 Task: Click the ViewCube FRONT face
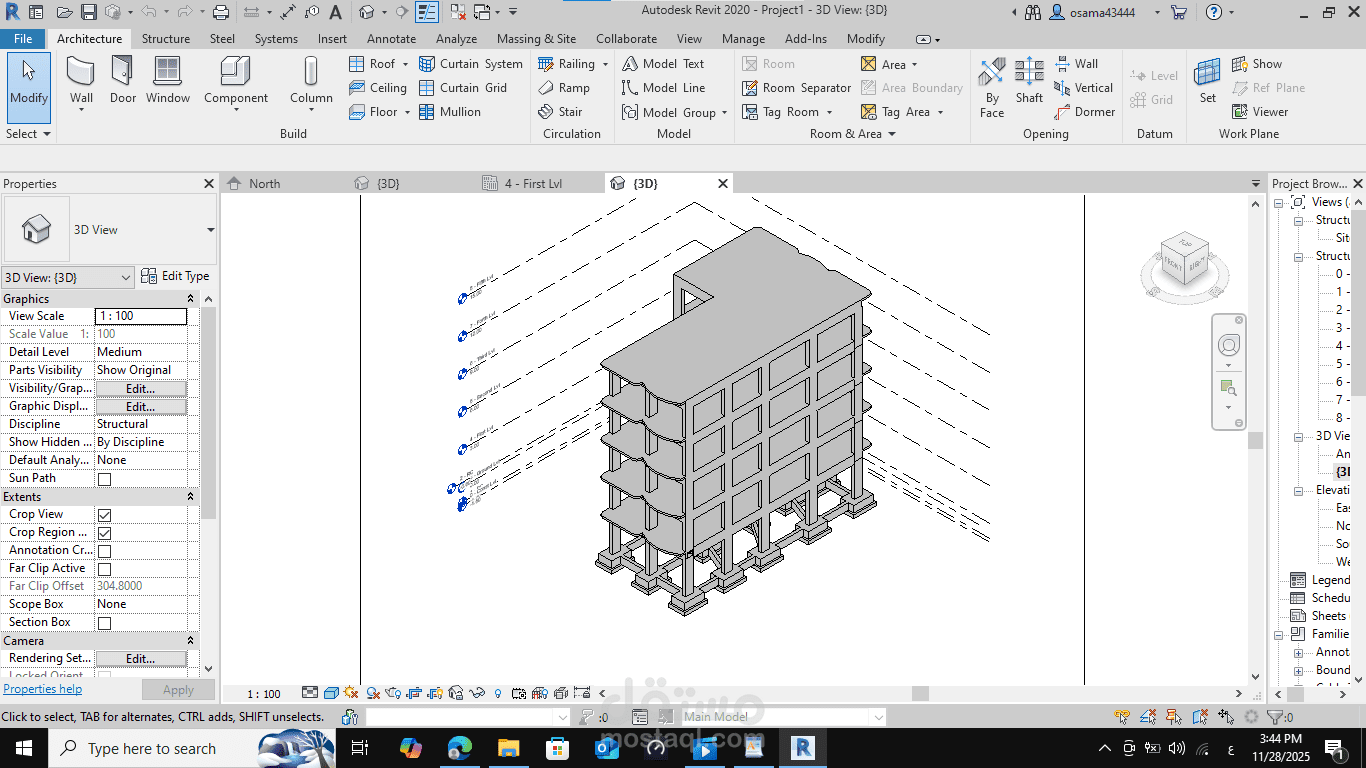[1172, 266]
